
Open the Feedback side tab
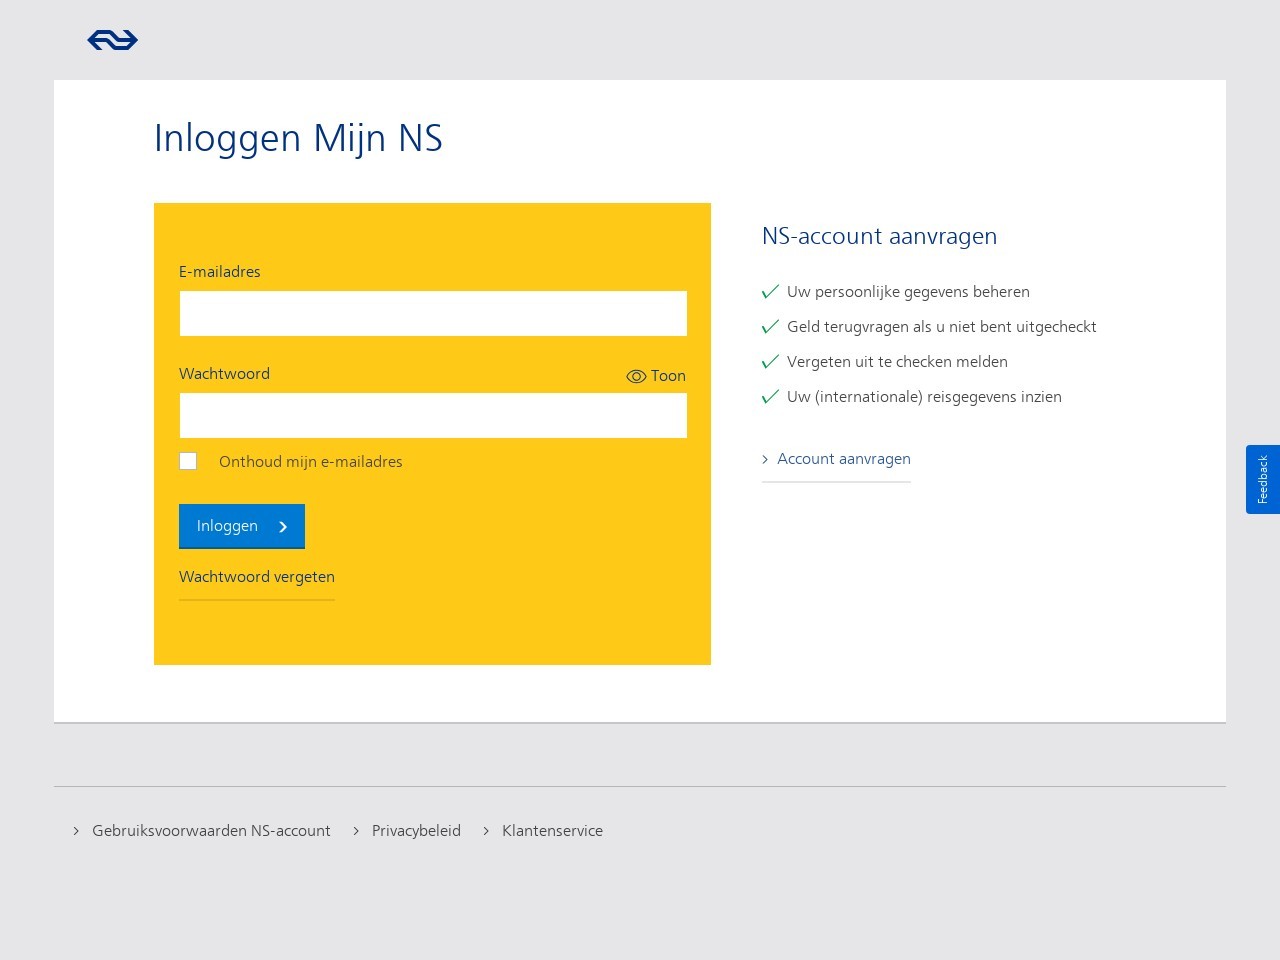1263,479
